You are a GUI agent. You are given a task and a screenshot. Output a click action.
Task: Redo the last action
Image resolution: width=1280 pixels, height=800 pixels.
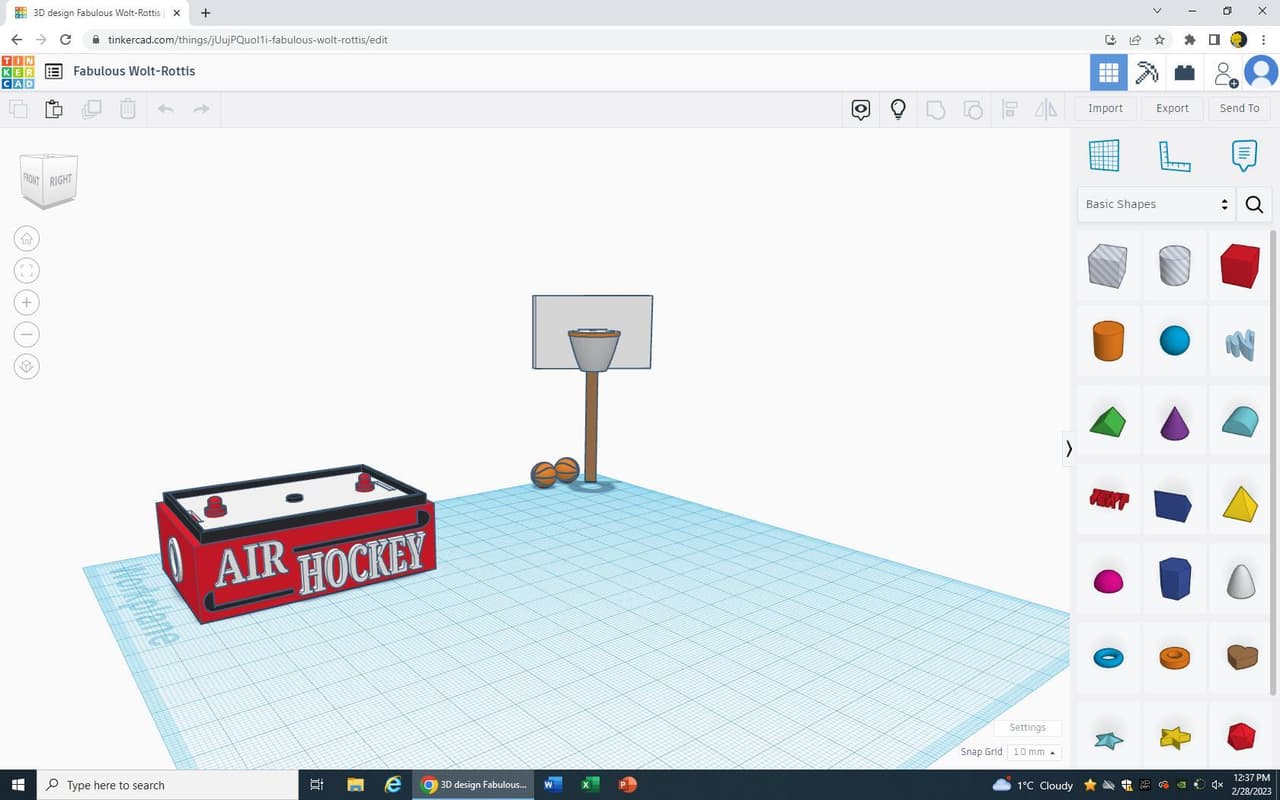(x=201, y=108)
